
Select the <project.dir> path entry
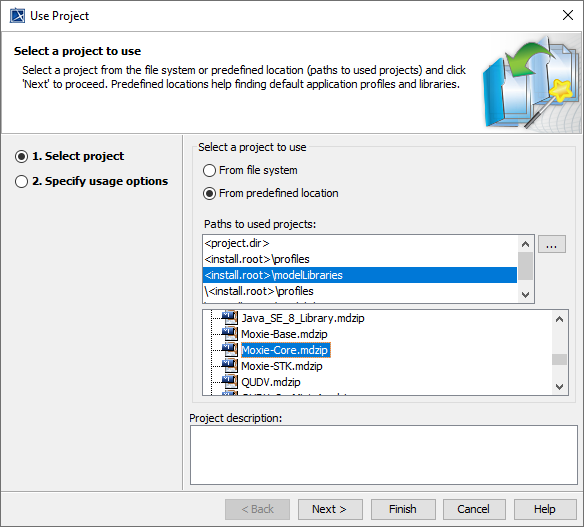click(360, 243)
